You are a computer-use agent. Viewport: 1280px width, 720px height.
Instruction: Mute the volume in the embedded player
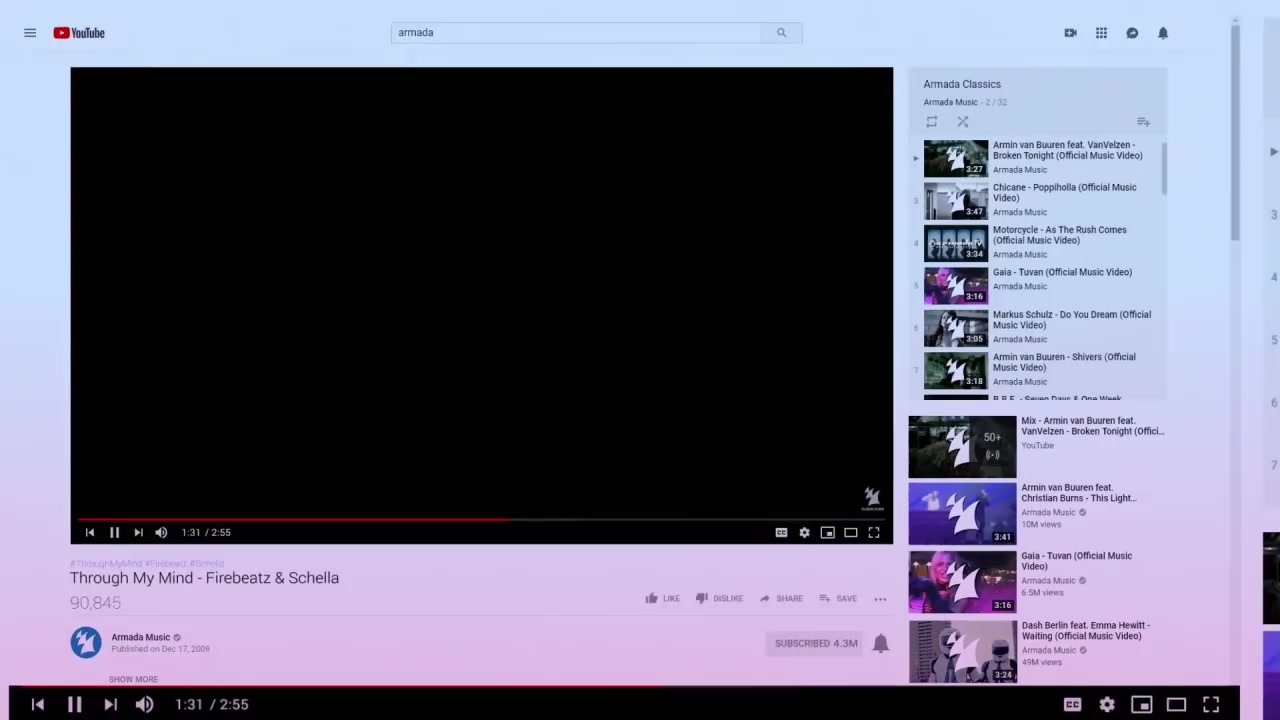(x=161, y=533)
